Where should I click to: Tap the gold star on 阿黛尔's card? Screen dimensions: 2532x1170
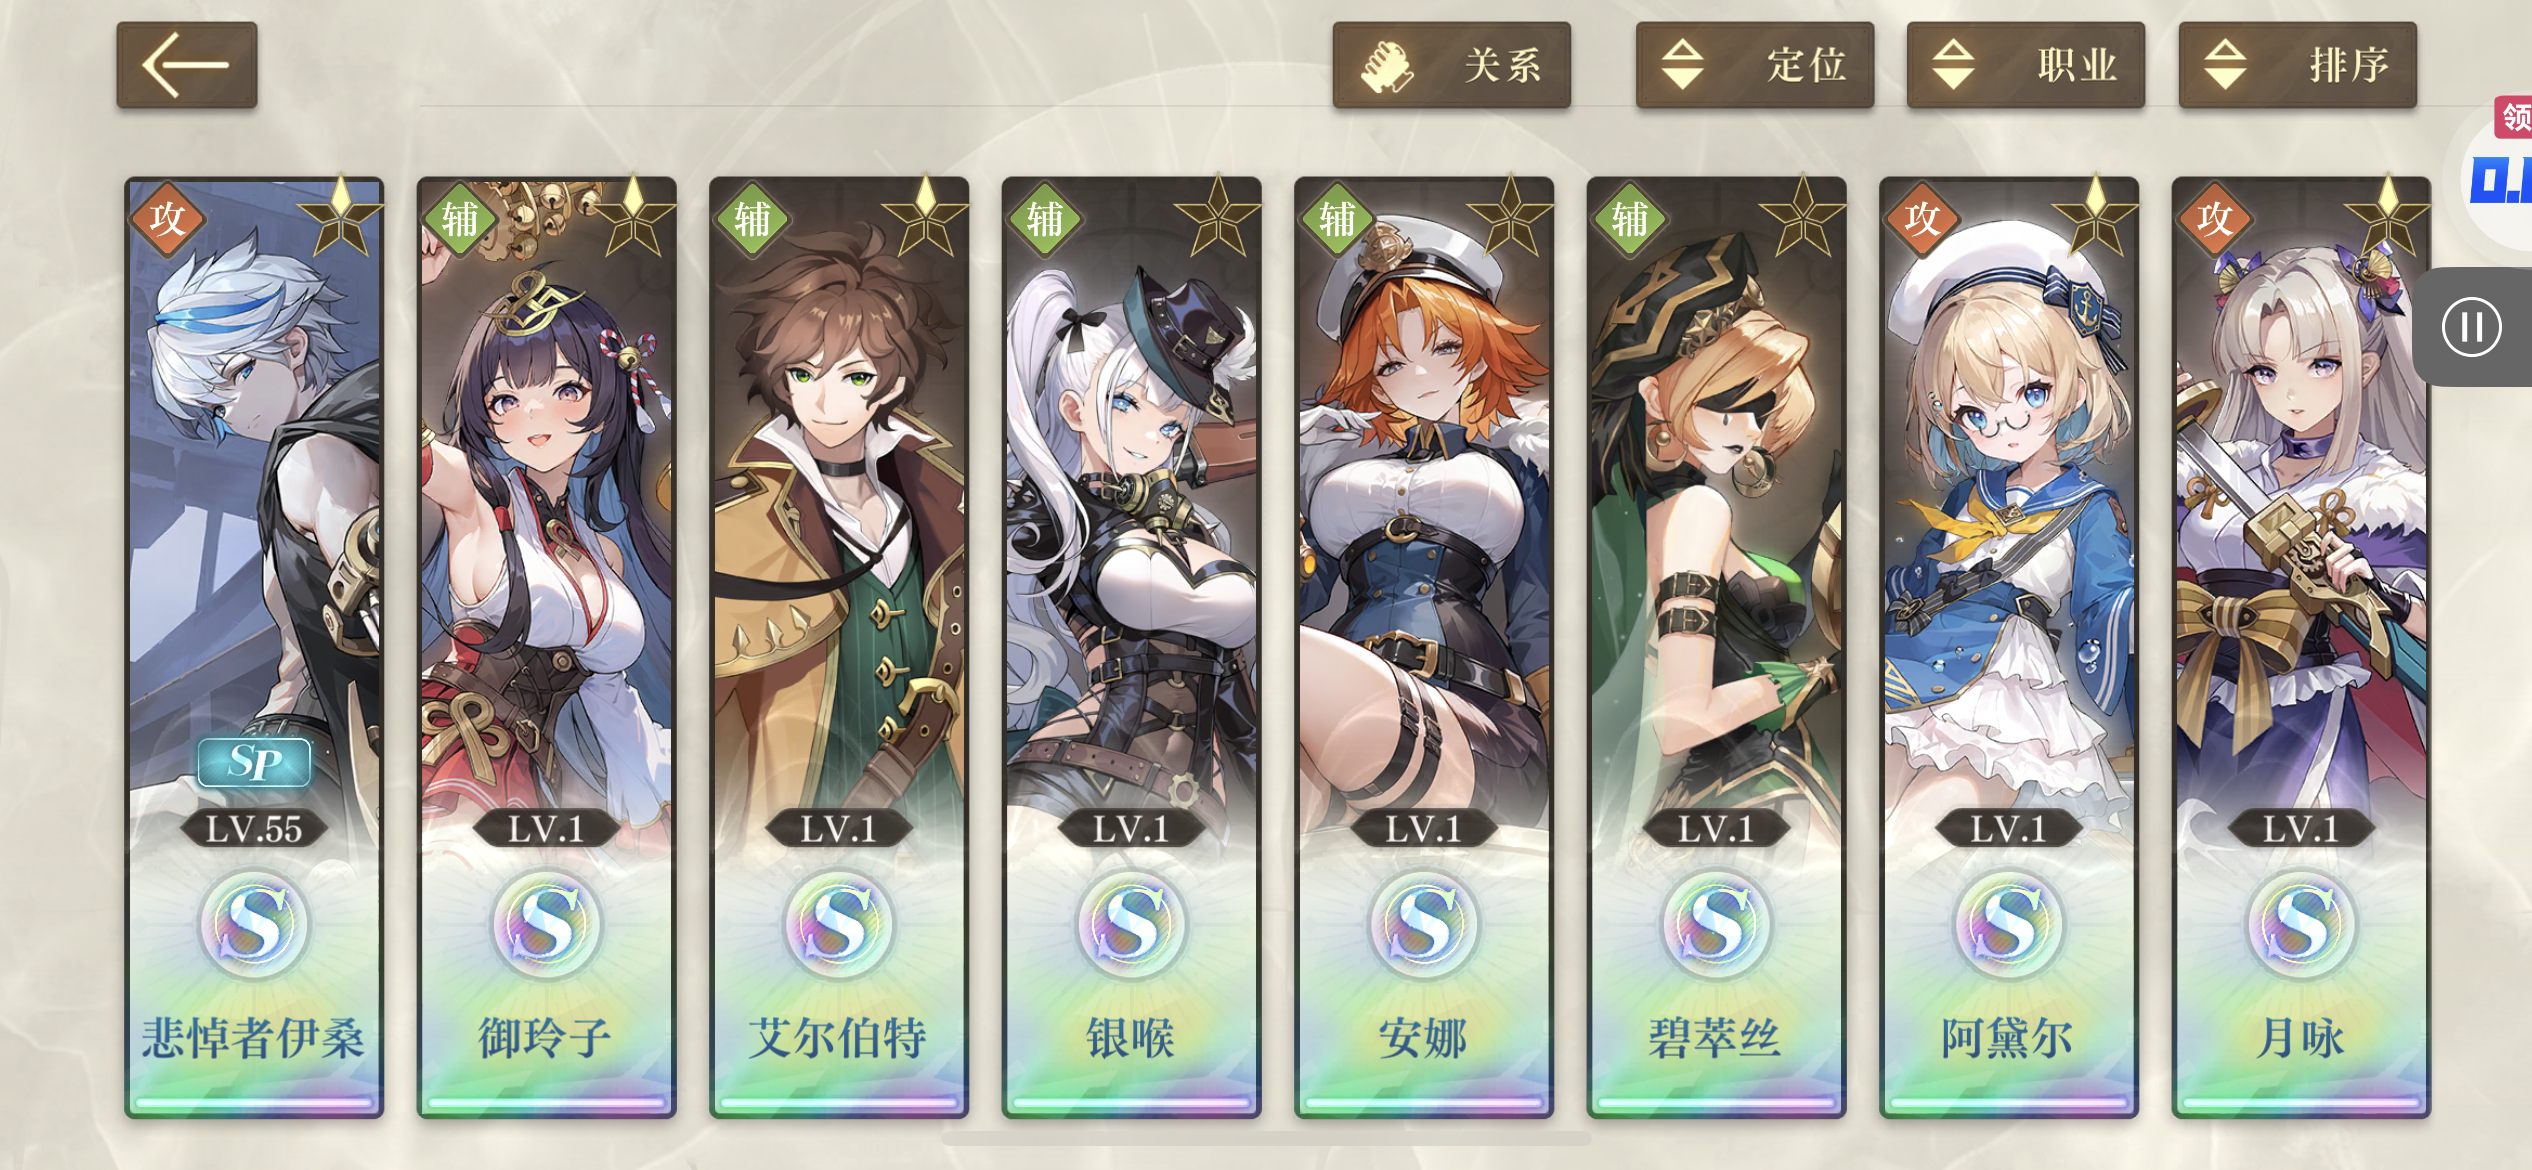click(2095, 218)
